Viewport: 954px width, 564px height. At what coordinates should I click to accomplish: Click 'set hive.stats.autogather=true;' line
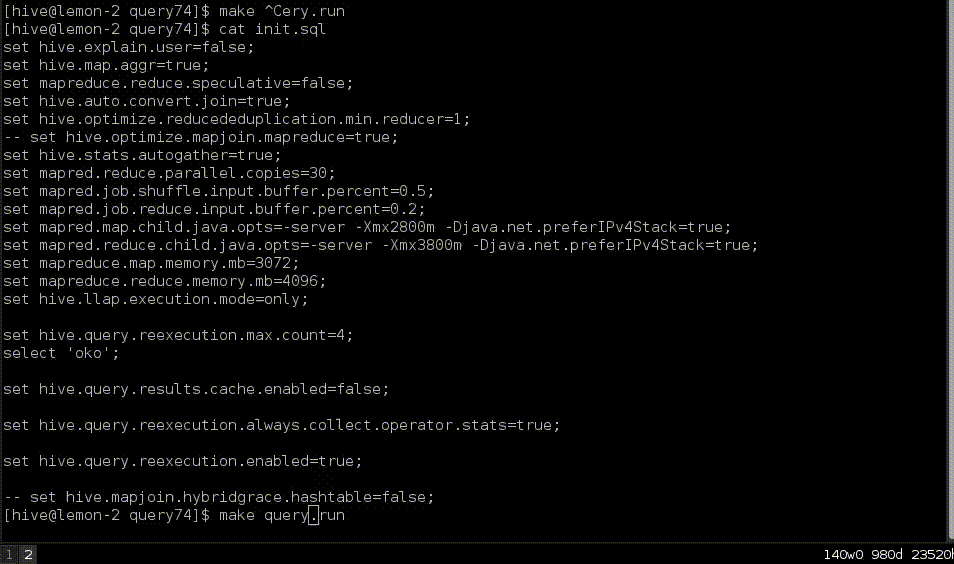[x=142, y=155]
